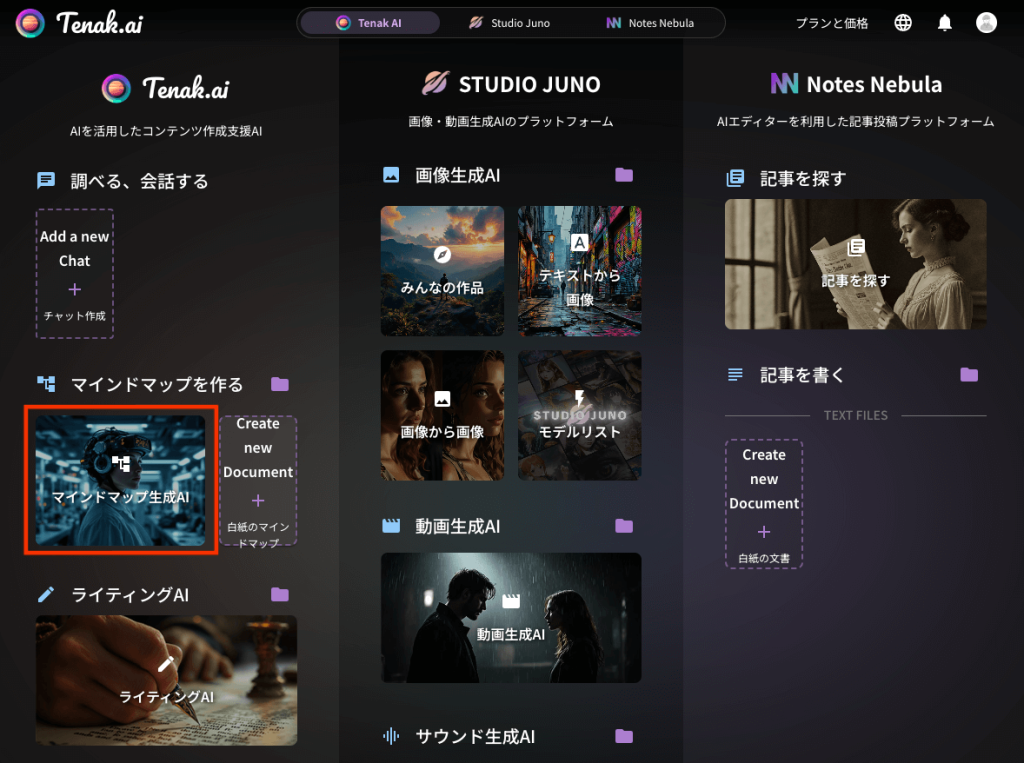Open the folder next to 記事を書く

click(x=969, y=374)
